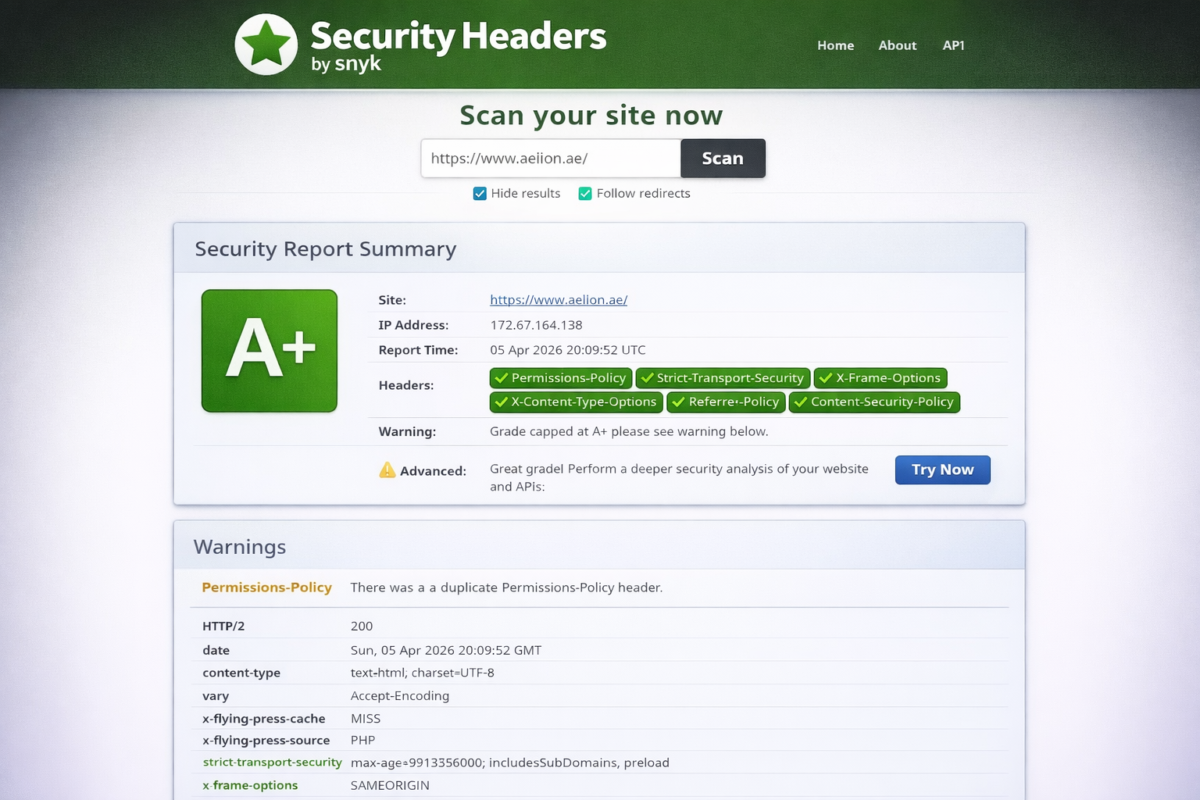
Task: Toggle the Hide results checkbox
Action: click(480, 193)
